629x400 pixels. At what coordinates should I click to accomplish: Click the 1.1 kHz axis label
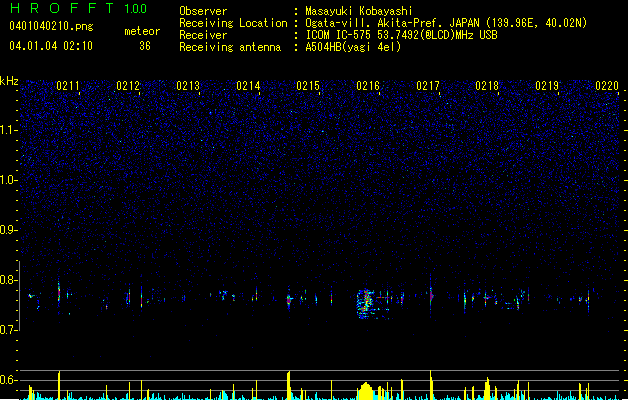tap(8, 130)
